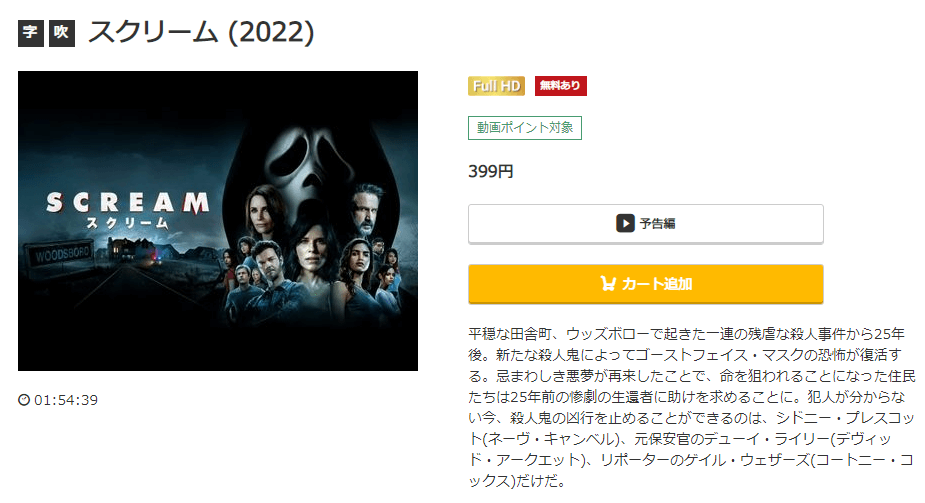
Task: Click the 字 subtitle badge icon
Action: click(x=31, y=33)
